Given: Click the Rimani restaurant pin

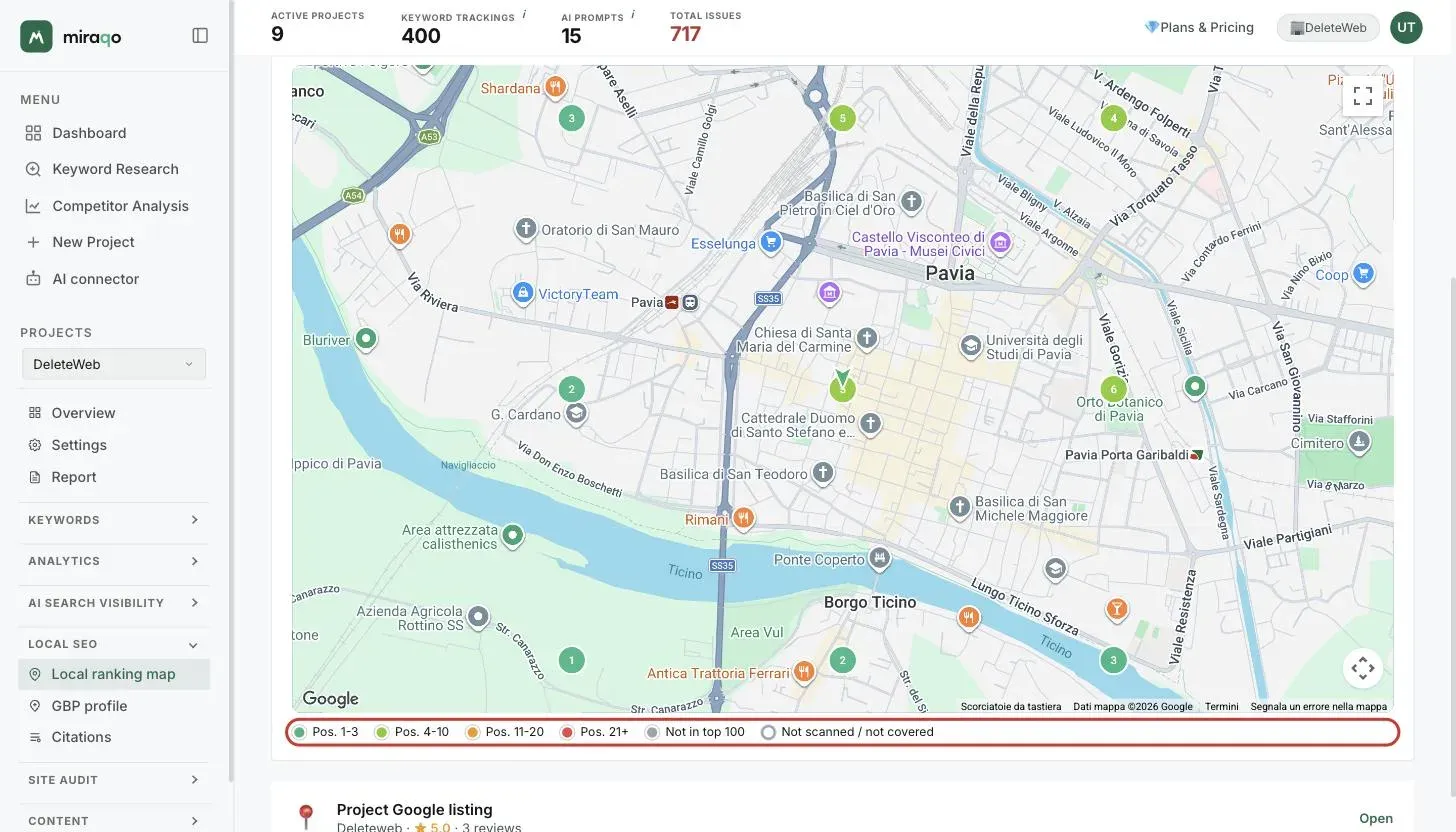Looking at the screenshot, I should 742,518.
